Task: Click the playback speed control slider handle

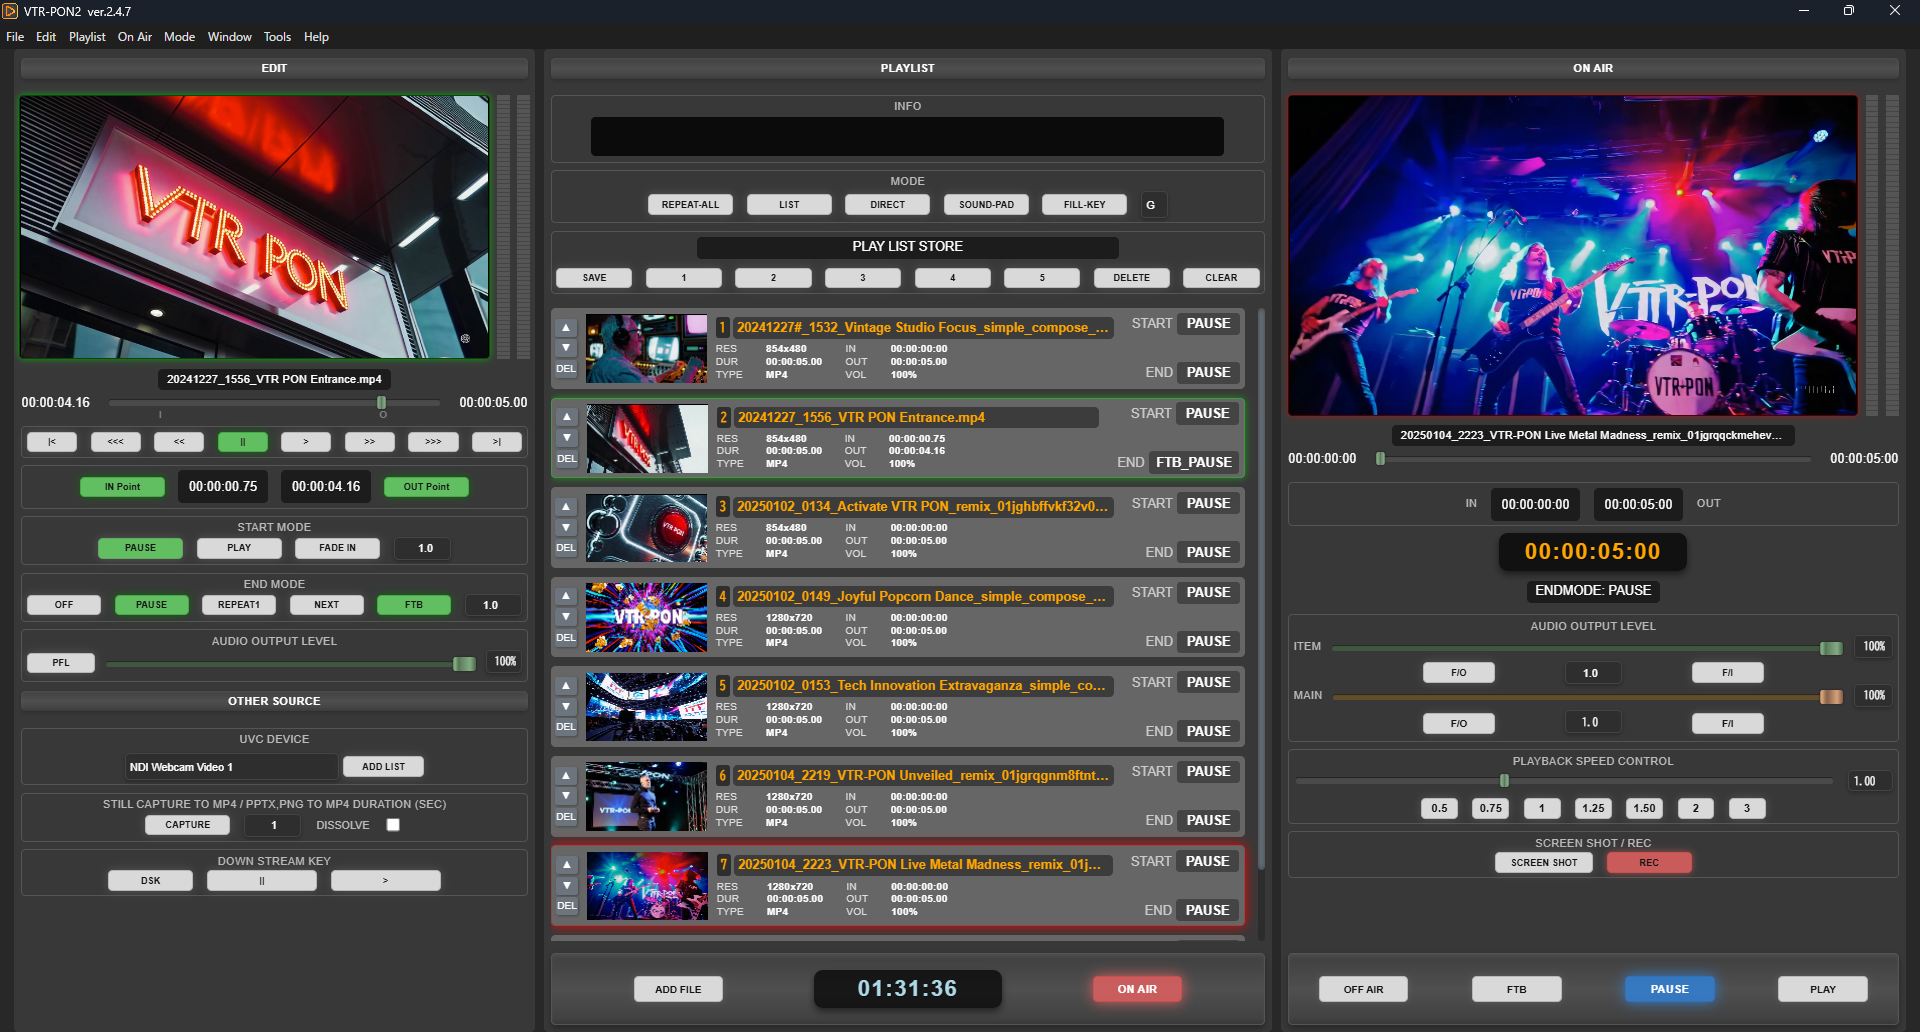Action: click(x=1504, y=781)
